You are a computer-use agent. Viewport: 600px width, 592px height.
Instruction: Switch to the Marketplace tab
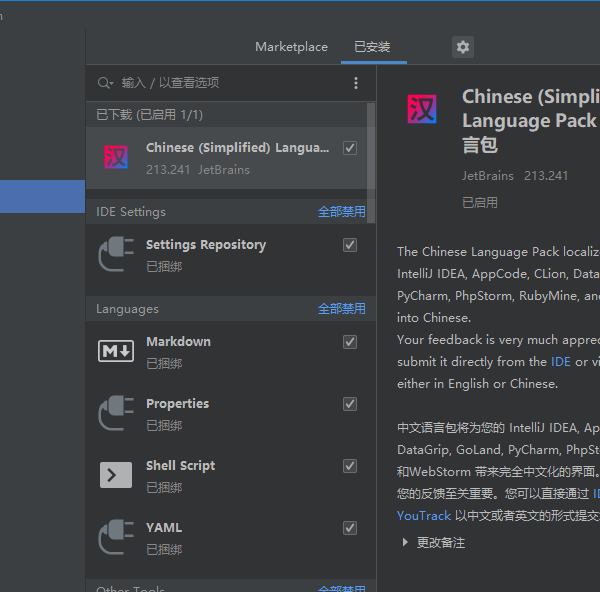[291, 47]
